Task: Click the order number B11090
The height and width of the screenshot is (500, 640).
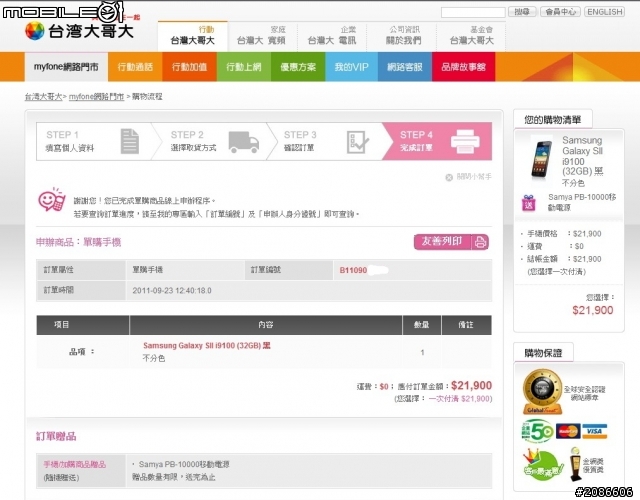Action: tap(353, 270)
